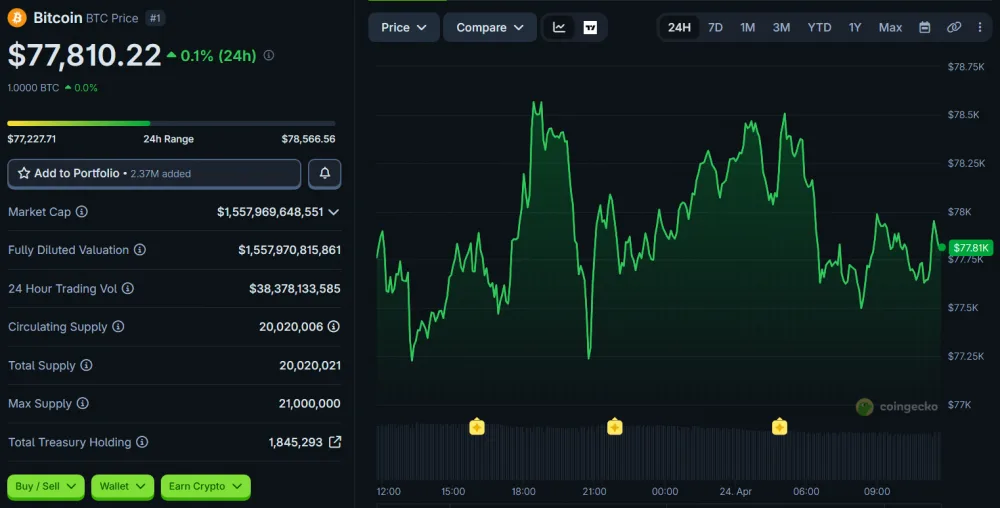This screenshot has height=508, width=1000.
Task: Click the $1,557,970,815,861 valuation value
Action: [x=290, y=250]
